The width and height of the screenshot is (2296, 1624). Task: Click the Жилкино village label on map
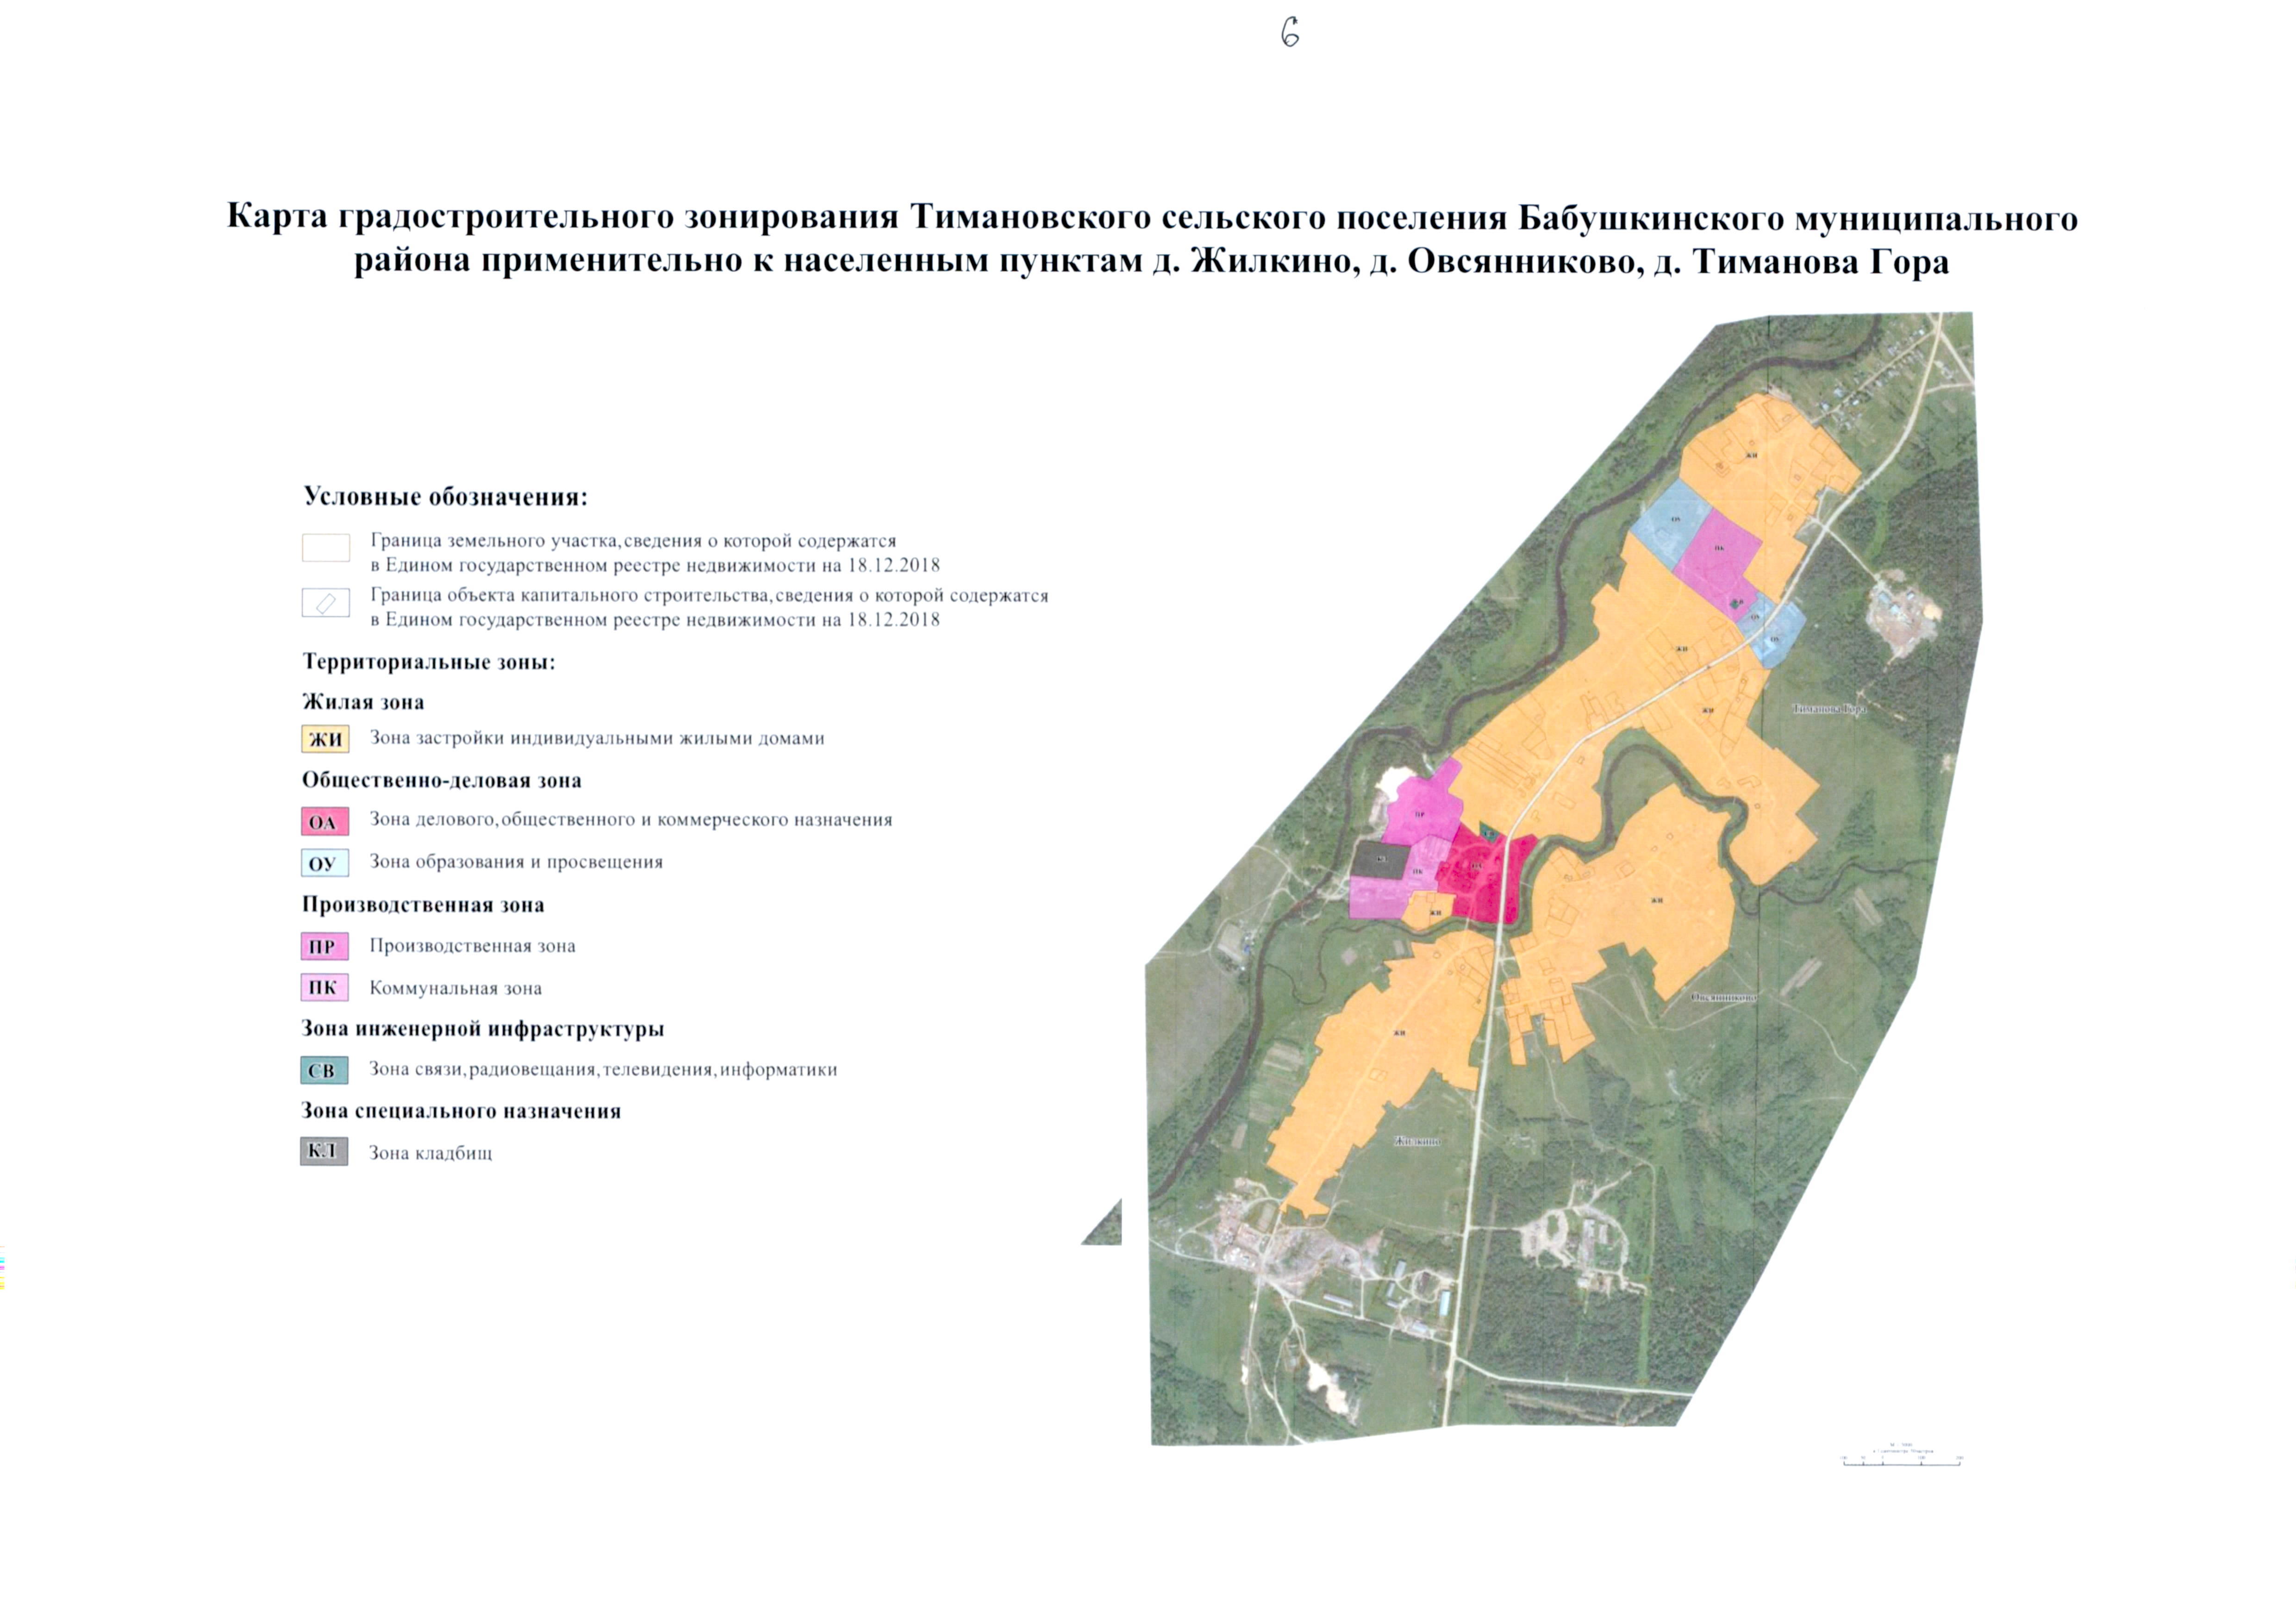tap(1416, 1140)
